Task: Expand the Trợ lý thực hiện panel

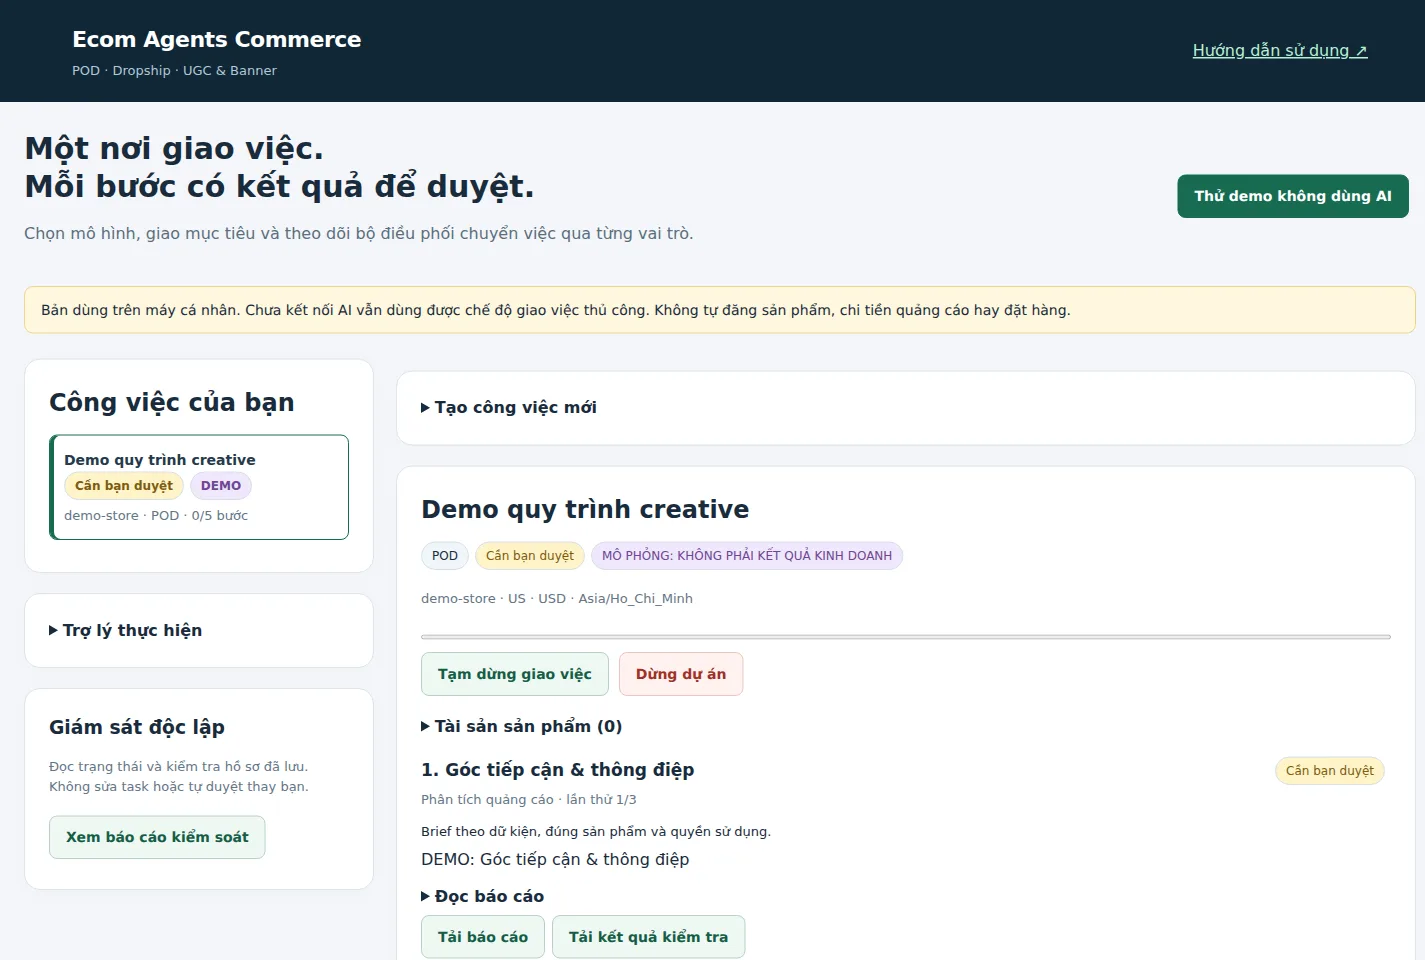Action: 126,630
